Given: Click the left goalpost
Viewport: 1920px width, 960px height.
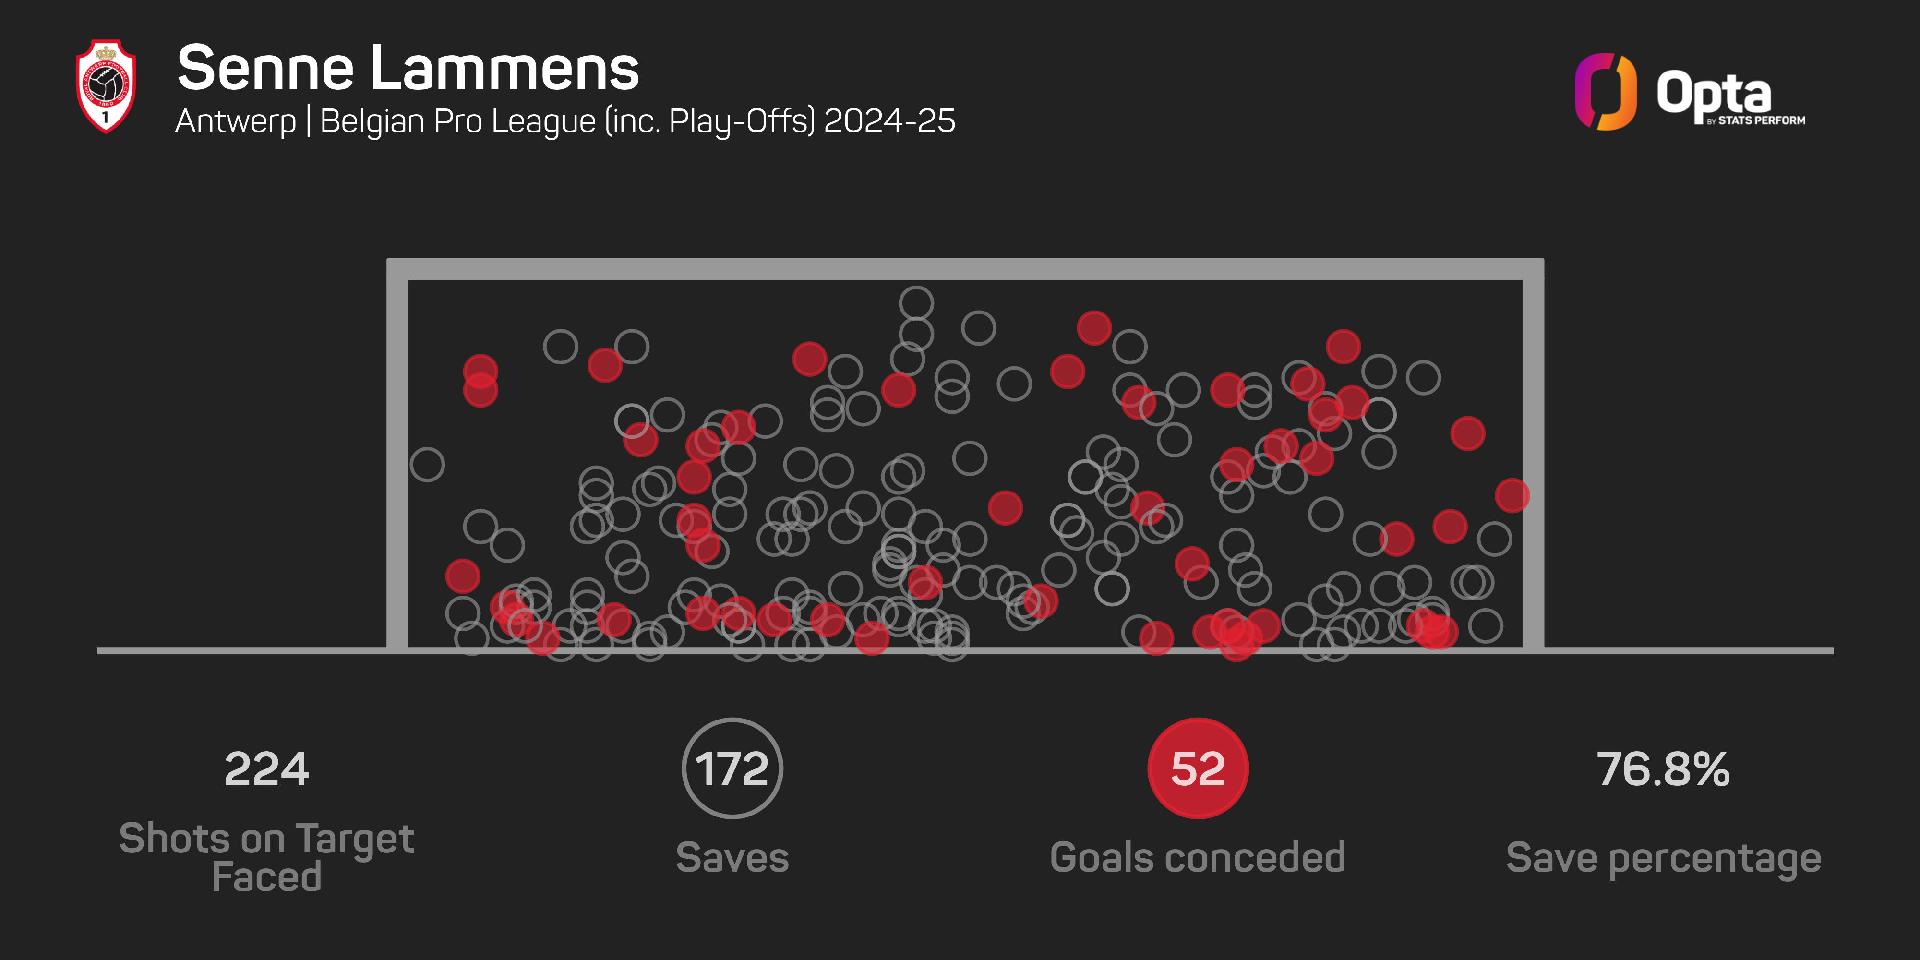Looking at the screenshot, I should click(397, 454).
